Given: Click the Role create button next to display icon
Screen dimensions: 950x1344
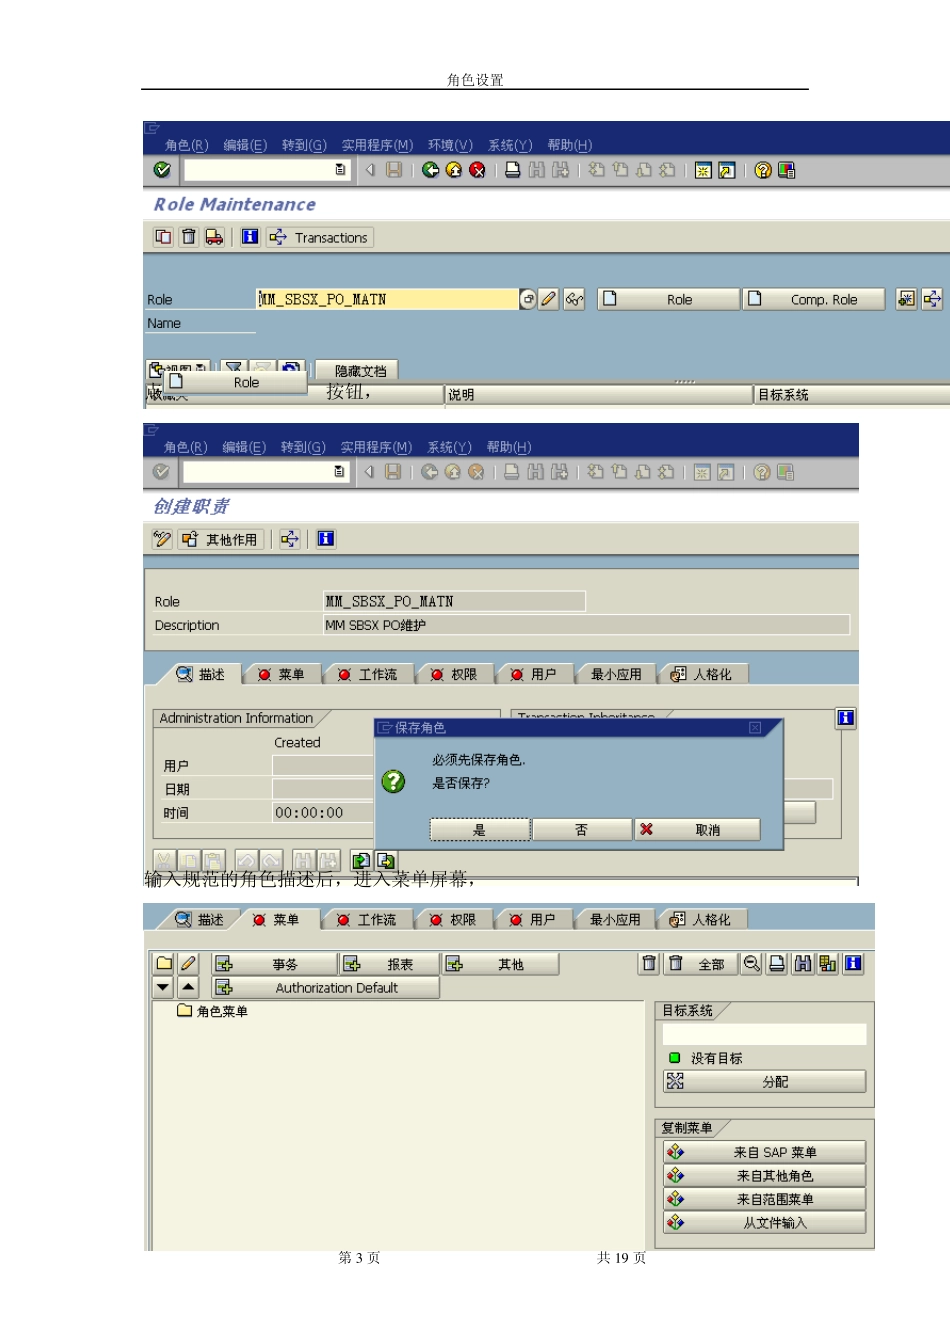Looking at the screenshot, I should [x=668, y=299].
